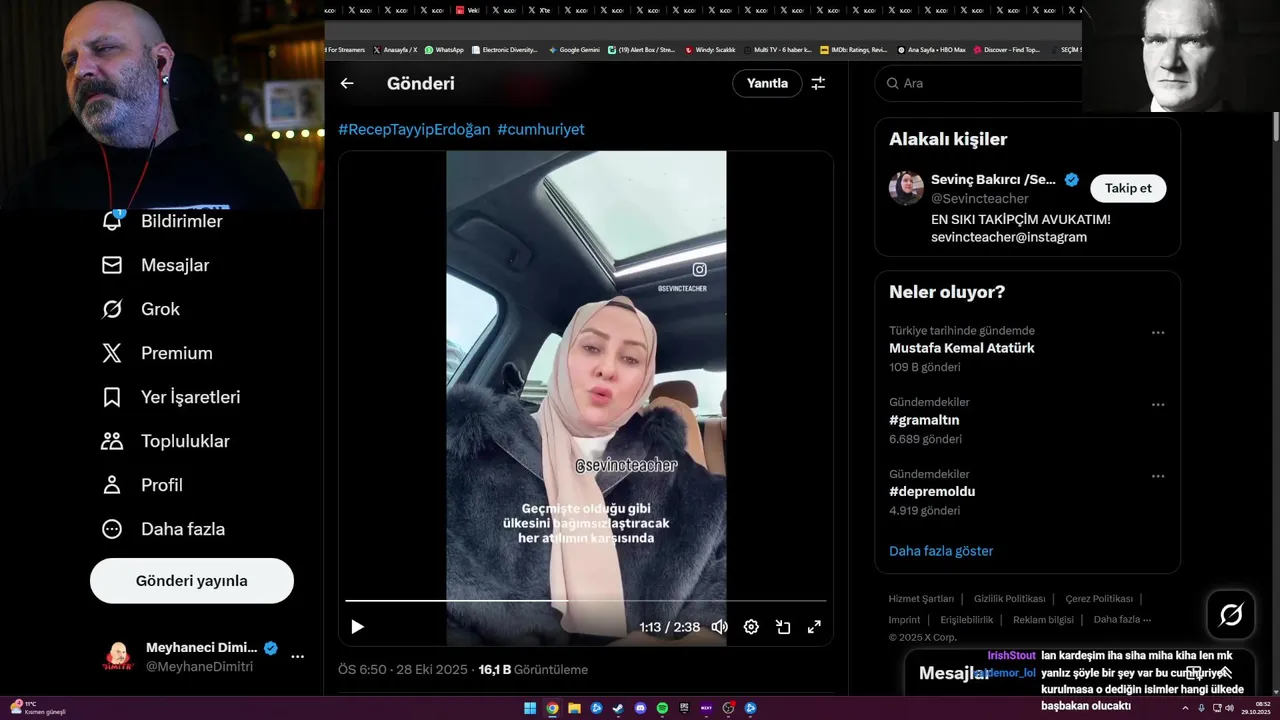The height and width of the screenshot is (720, 1280).
Task: Open Çerez Politikası footer link
Action: (x=1099, y=599)
